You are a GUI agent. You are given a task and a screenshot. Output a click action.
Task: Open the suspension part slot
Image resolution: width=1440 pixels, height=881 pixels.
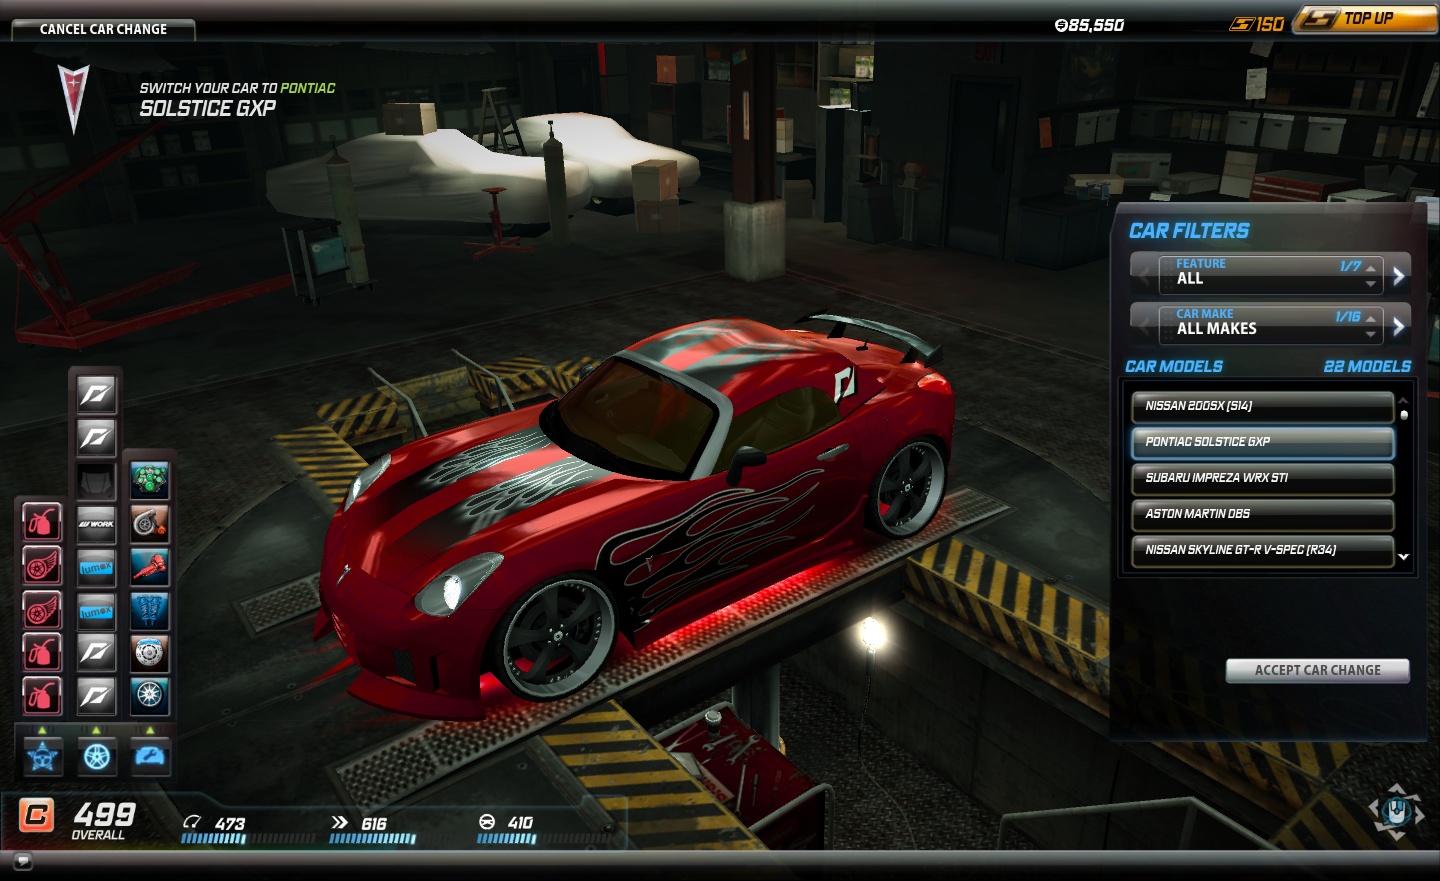point(150,610)
